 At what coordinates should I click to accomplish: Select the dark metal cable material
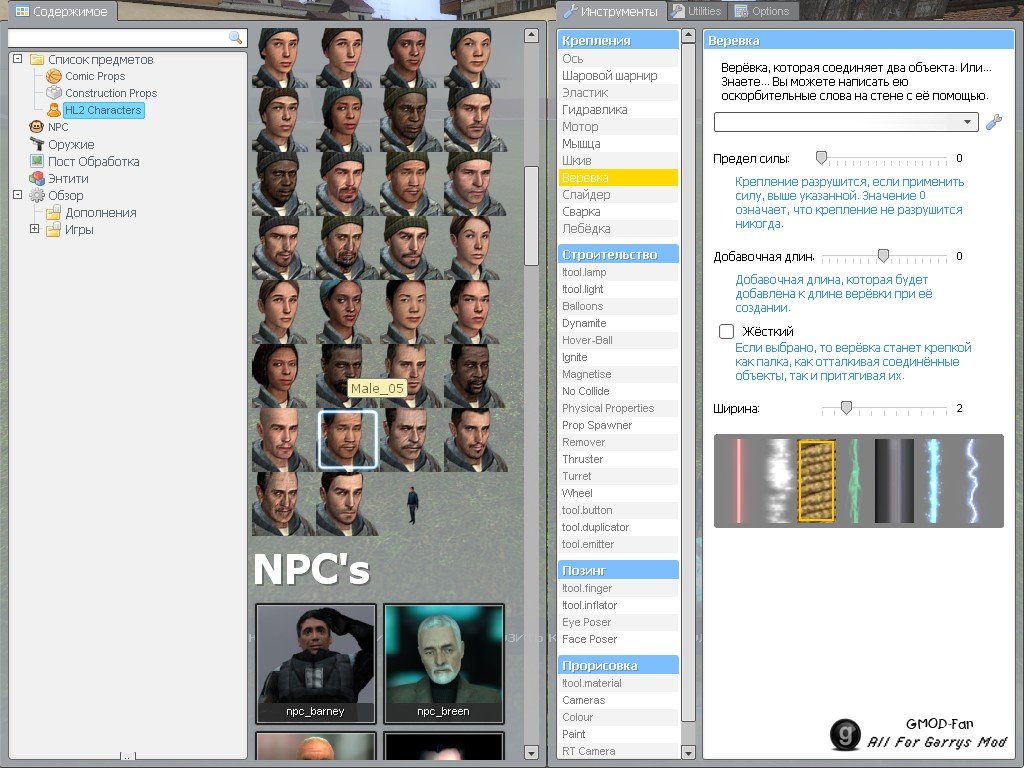[x=894, y=481]
